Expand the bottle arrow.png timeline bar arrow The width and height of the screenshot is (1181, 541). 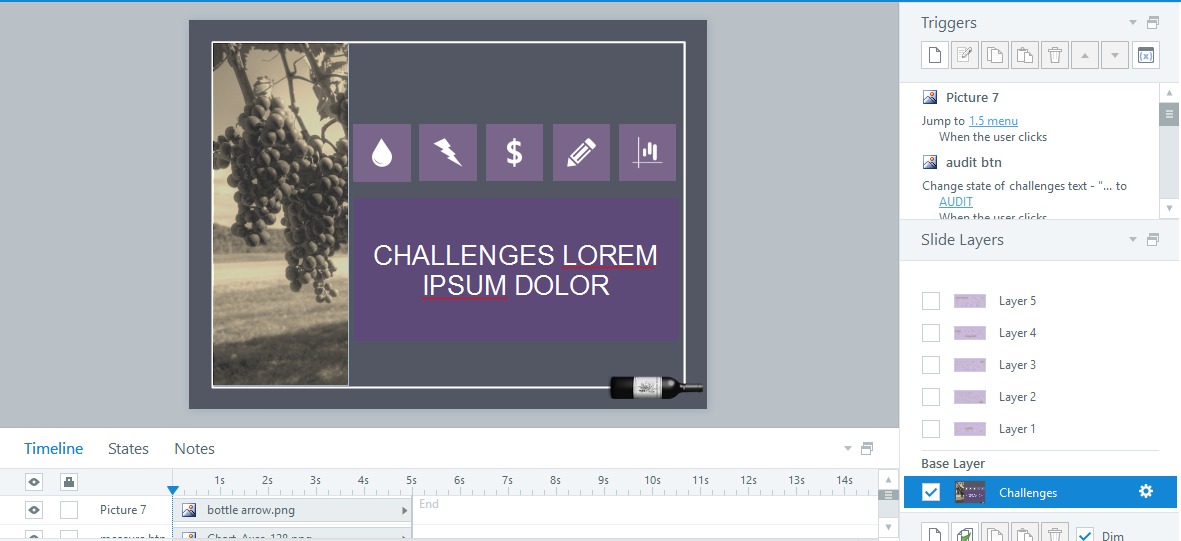pyautogui.click(x=405, y=511)
